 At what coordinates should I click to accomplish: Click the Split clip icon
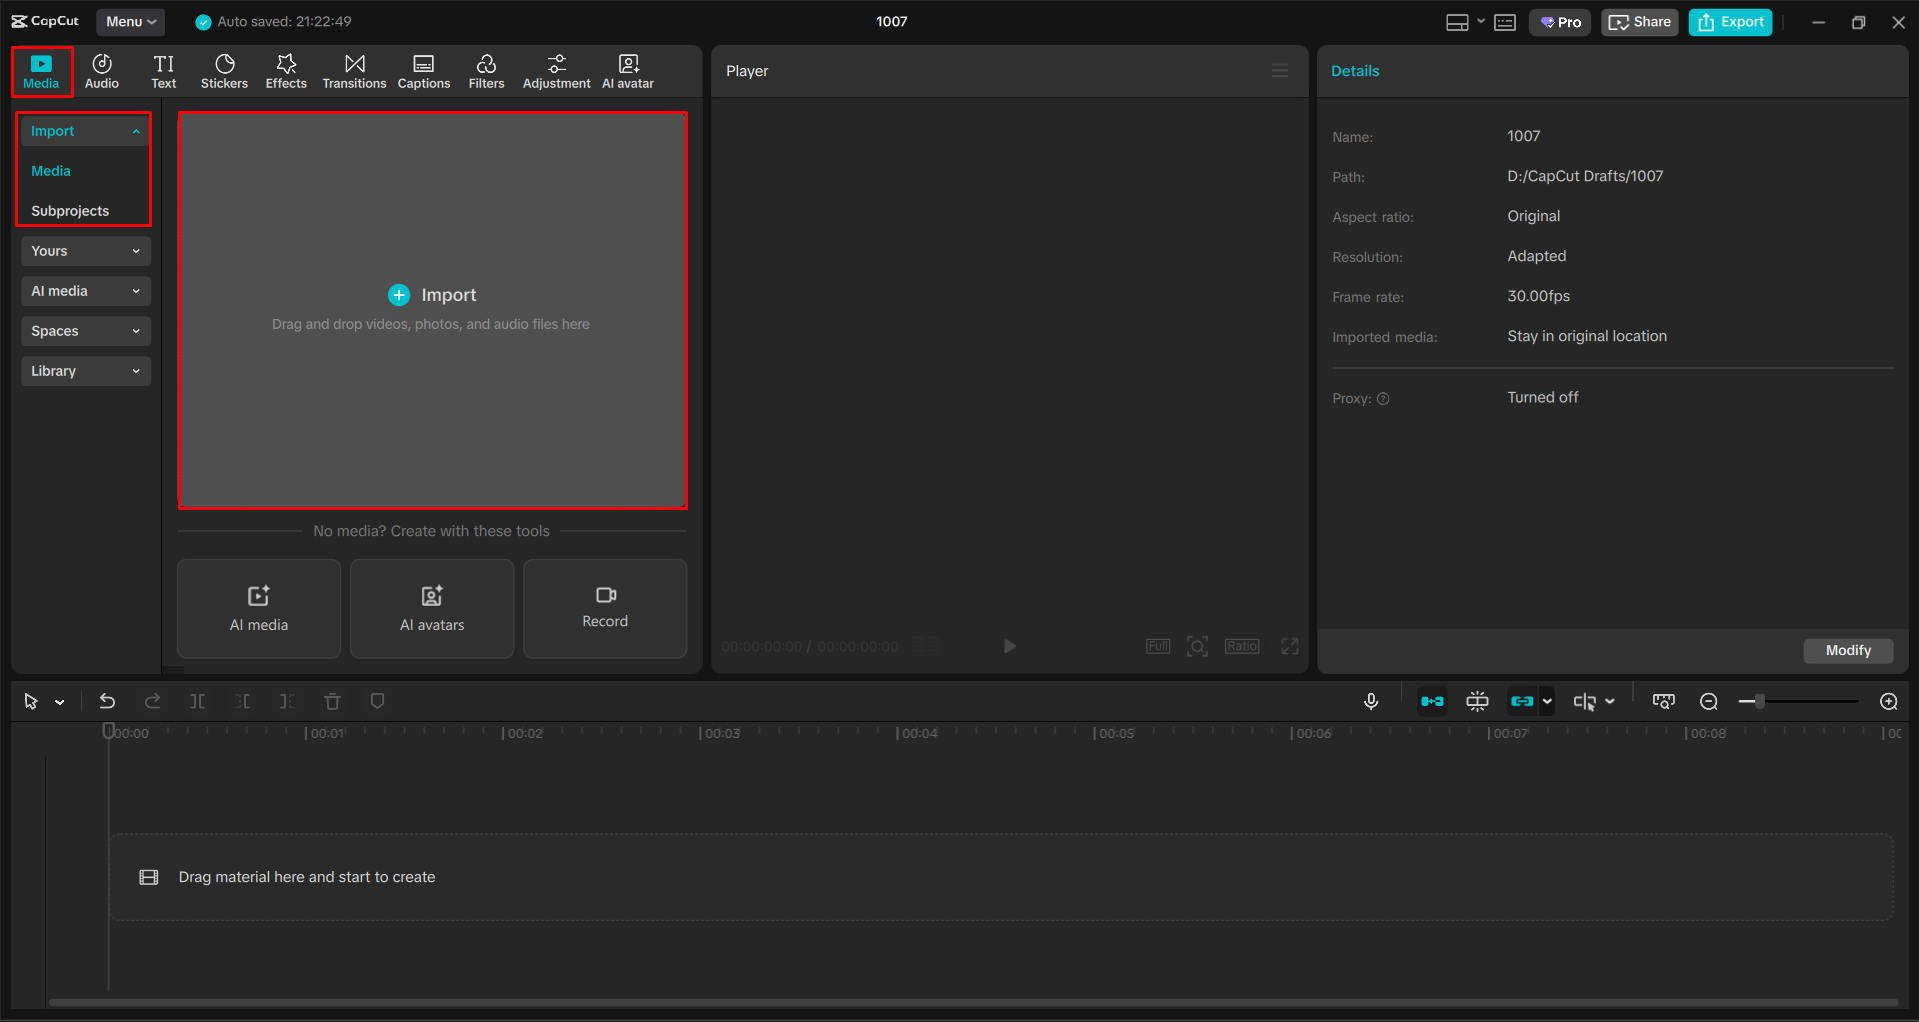(197, 701)
